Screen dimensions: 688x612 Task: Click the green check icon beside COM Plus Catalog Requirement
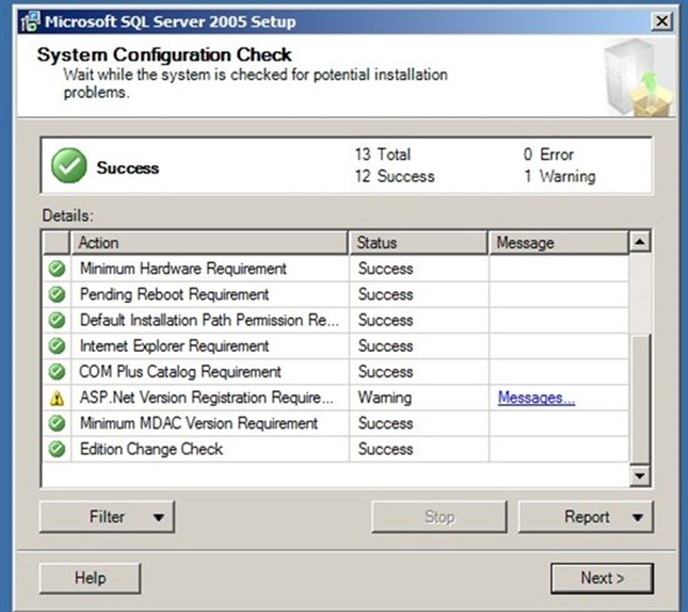pyautogui.click(x=57, y=372)
